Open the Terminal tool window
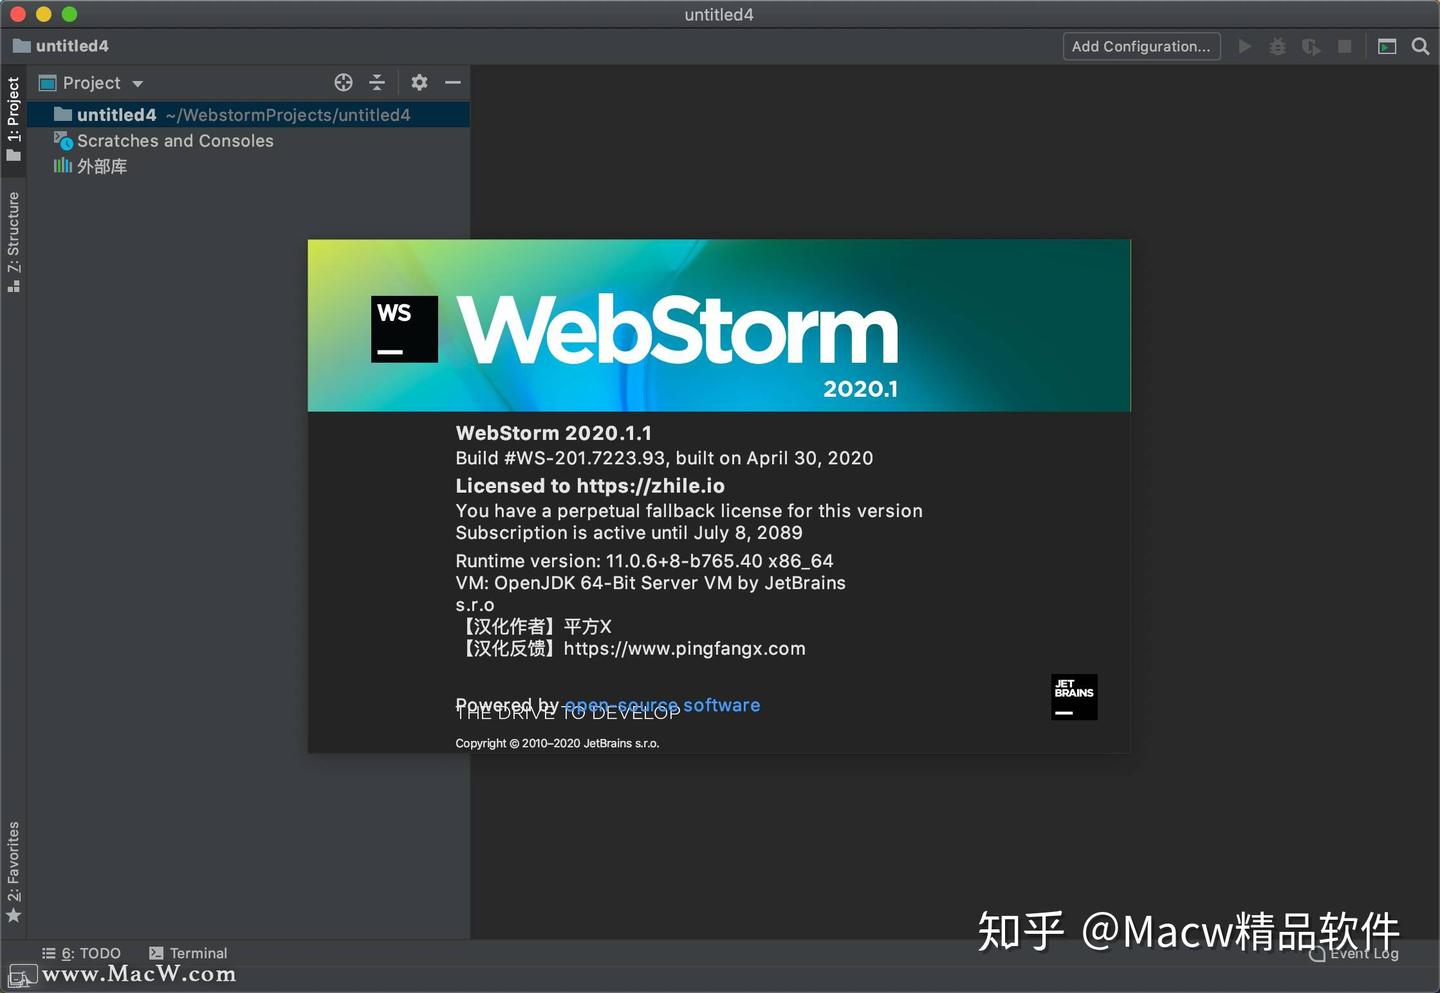Viewport: 1440px width, 993px height. (x=188, y=953)
